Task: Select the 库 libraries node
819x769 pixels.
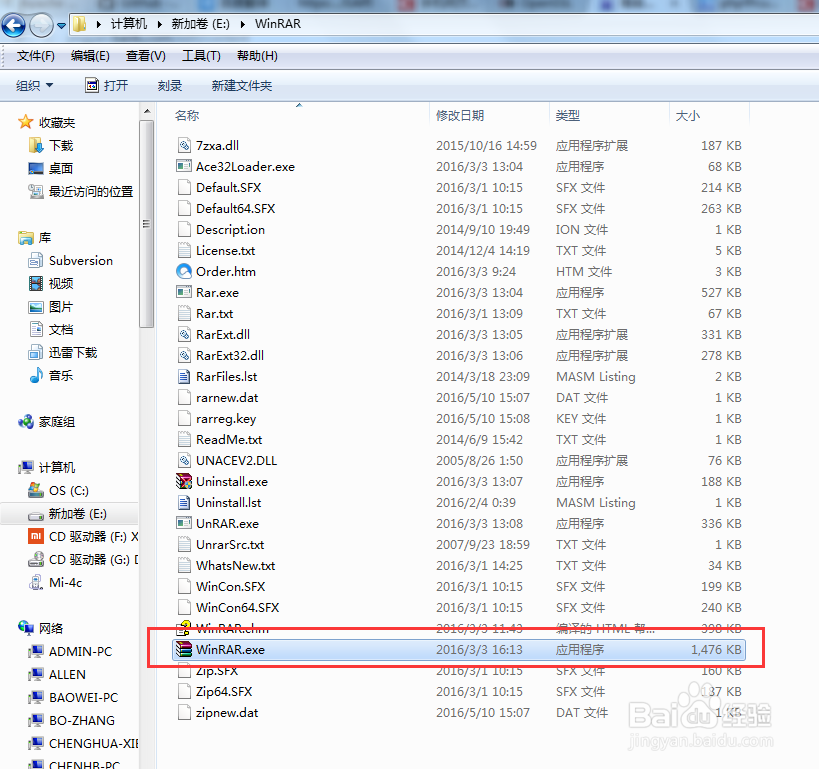Action: coord(34,238)
